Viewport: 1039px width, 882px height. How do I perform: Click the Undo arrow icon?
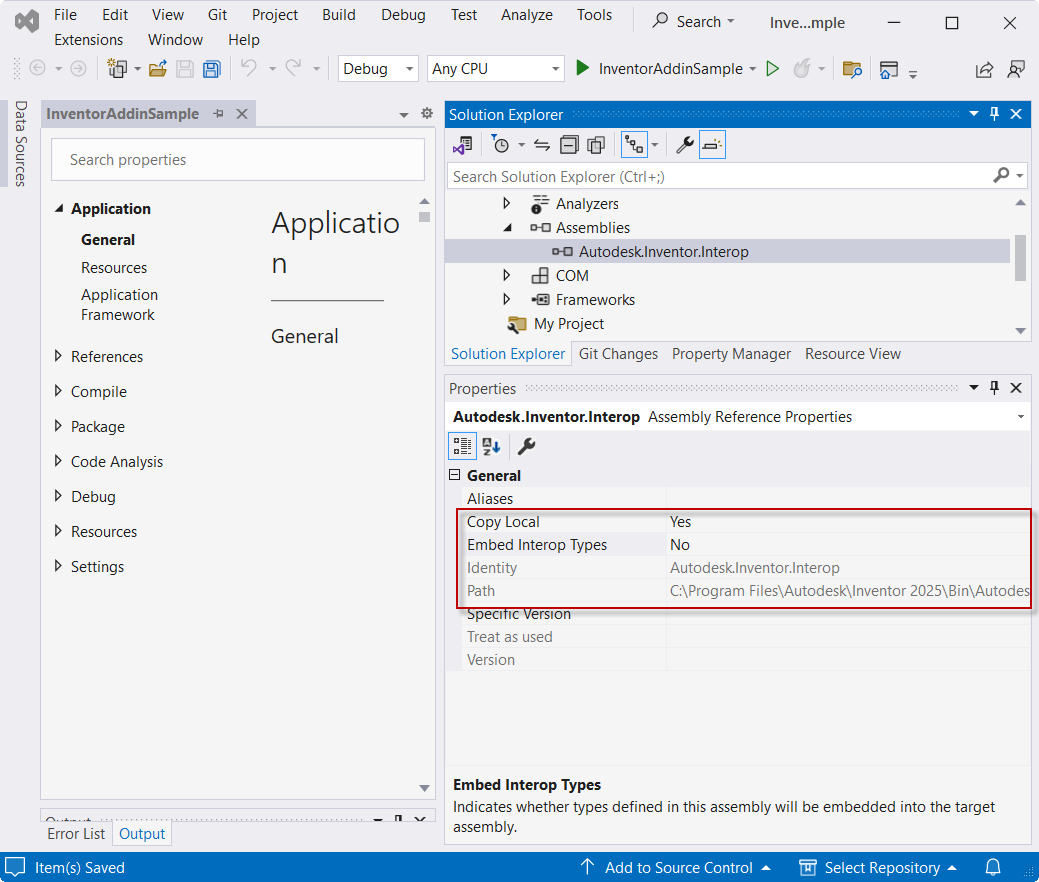click(x=248, y=68)
